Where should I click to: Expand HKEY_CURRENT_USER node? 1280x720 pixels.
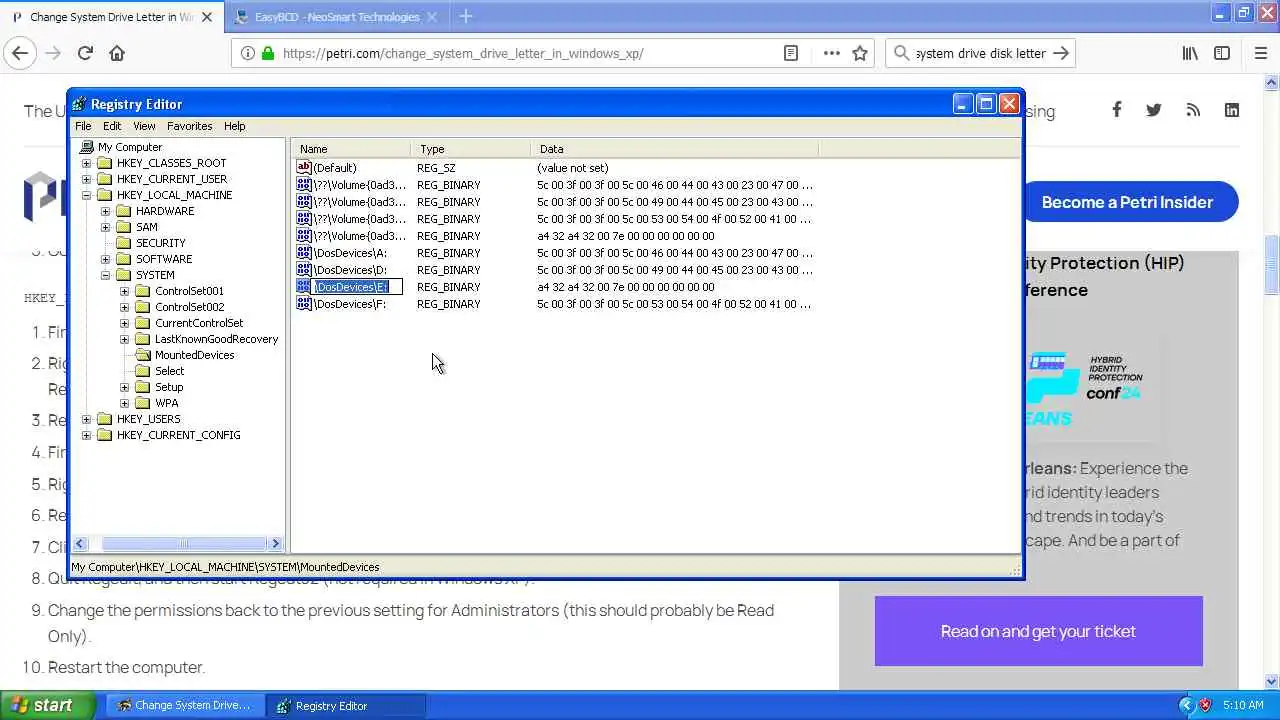[x=86, y=179]
